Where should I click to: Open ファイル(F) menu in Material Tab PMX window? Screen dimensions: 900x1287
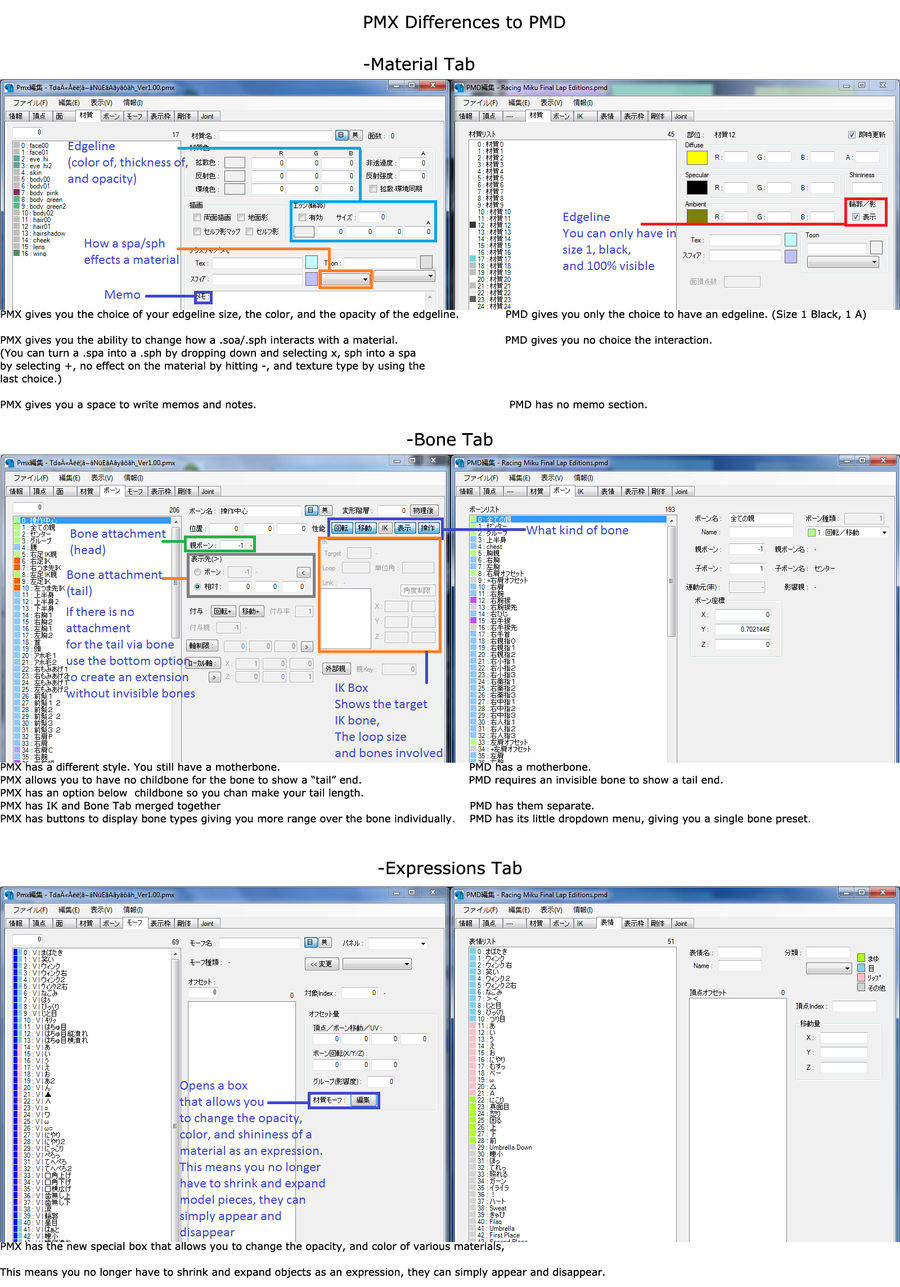30,103
